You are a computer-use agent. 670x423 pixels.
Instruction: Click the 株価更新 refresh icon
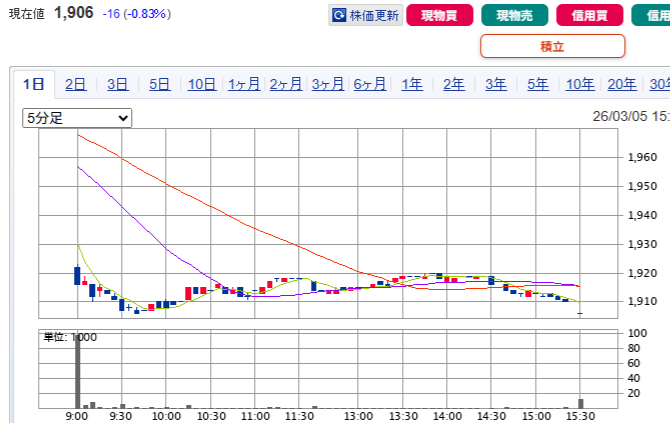click(x=340, y=16)
